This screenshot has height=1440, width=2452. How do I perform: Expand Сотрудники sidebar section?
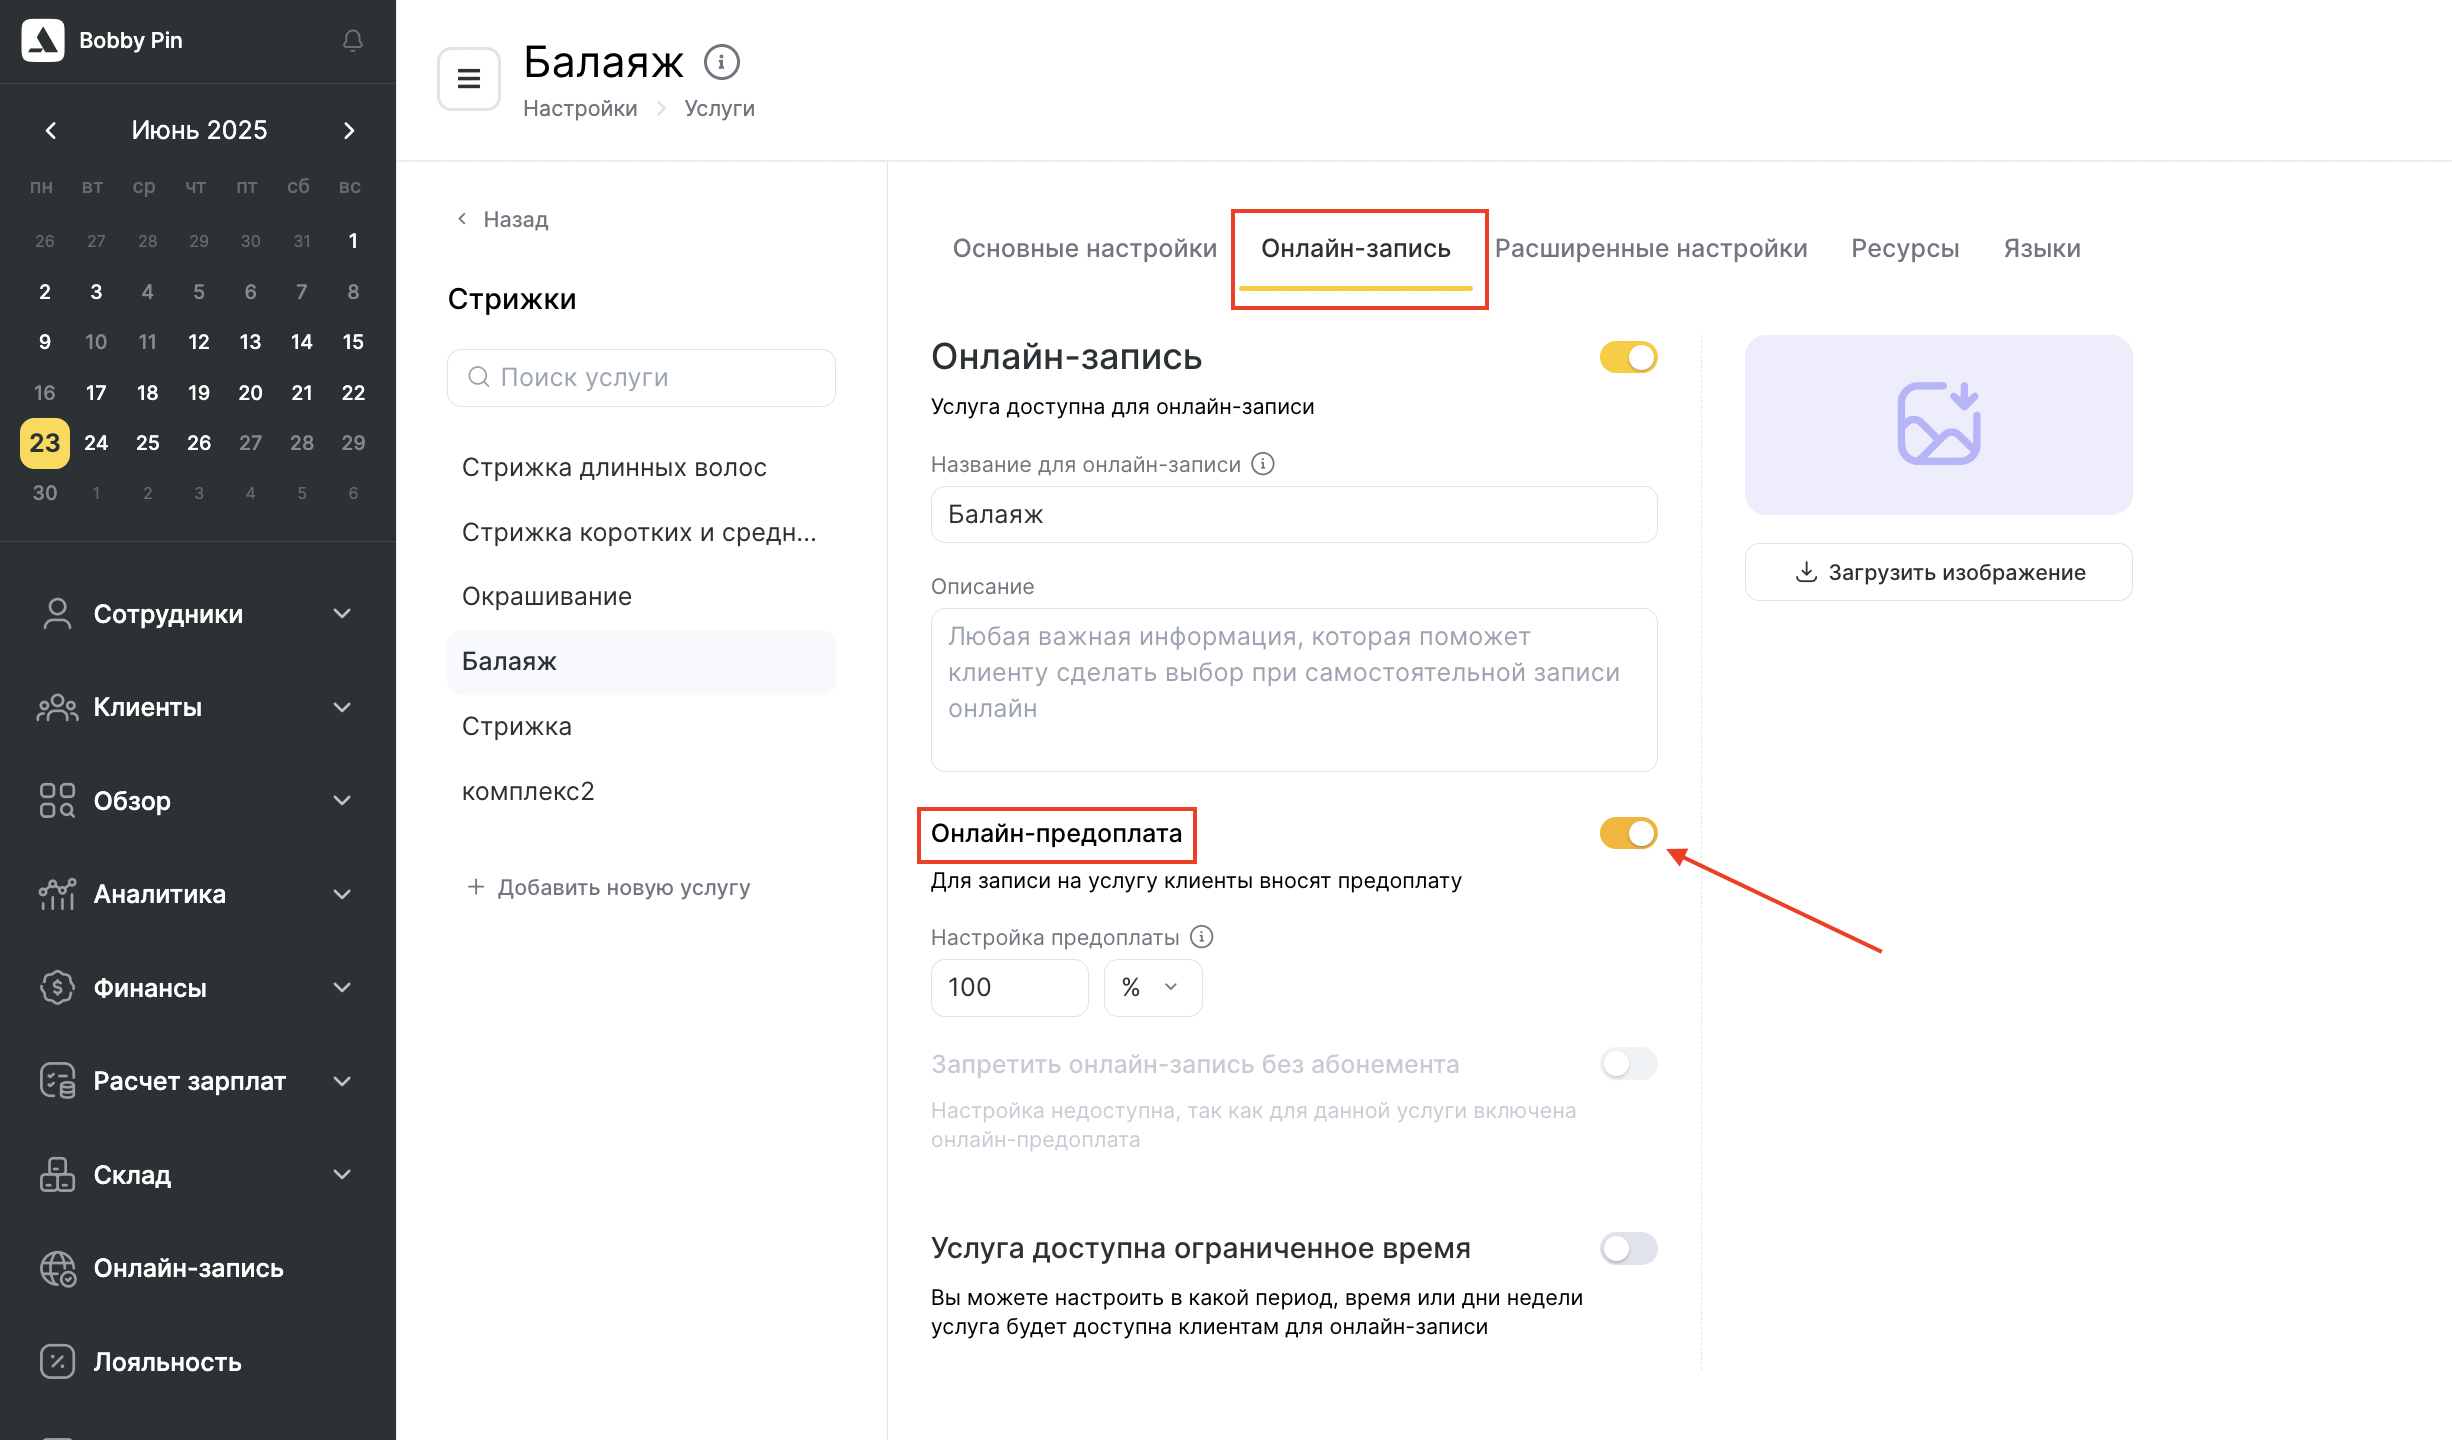click(x=198, y=614)
